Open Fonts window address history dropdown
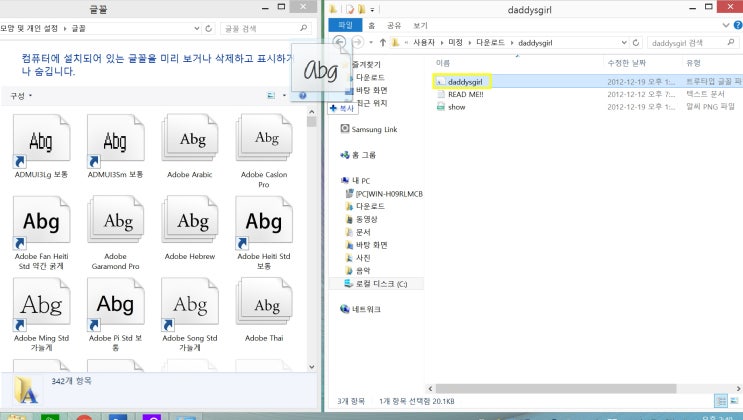Image resolution: width=743 pixels, height=420 pixels. coord(197,28)
